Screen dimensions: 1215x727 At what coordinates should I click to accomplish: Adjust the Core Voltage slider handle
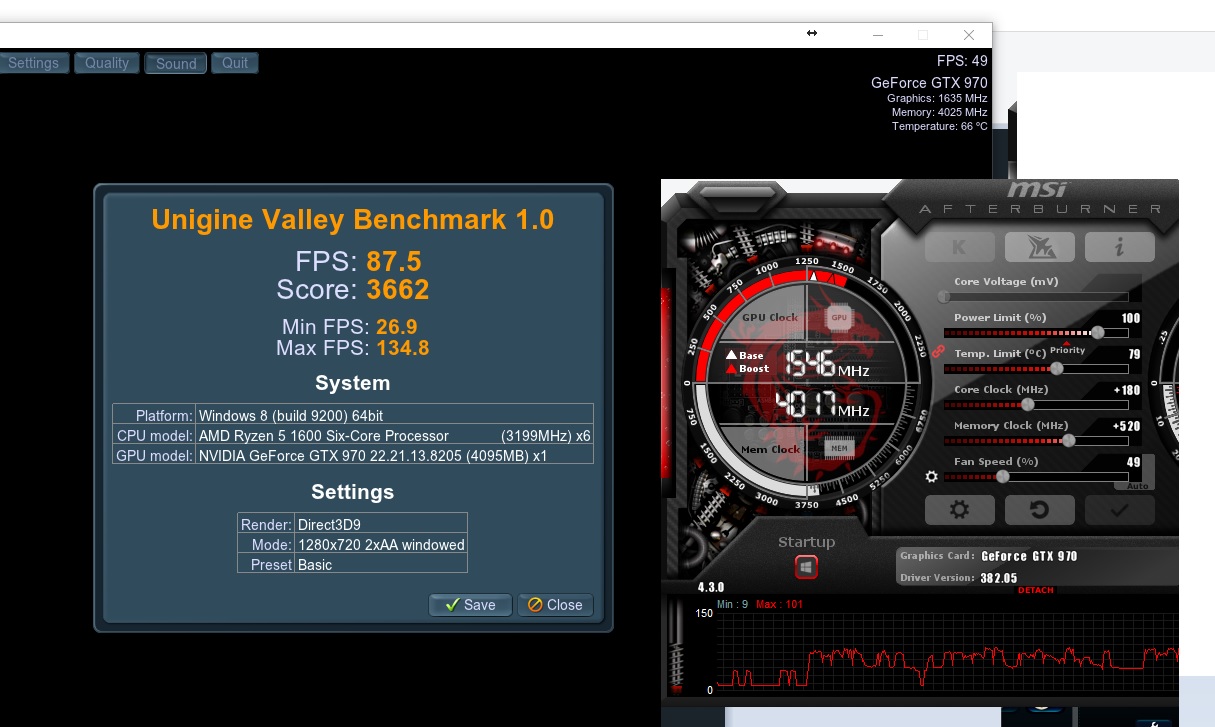point(943,297)
